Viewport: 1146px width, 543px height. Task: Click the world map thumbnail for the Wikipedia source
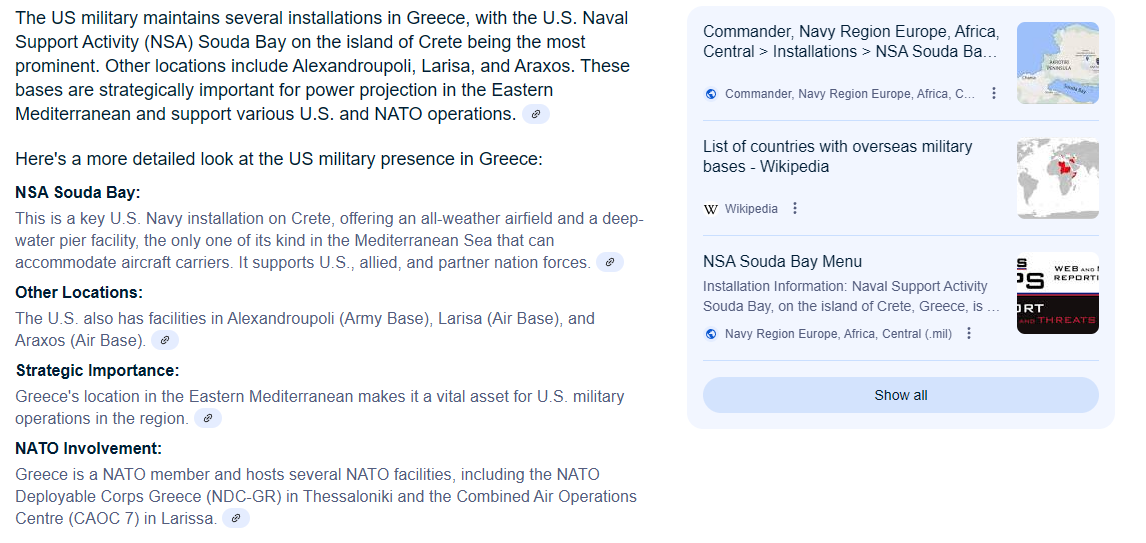1058,178
